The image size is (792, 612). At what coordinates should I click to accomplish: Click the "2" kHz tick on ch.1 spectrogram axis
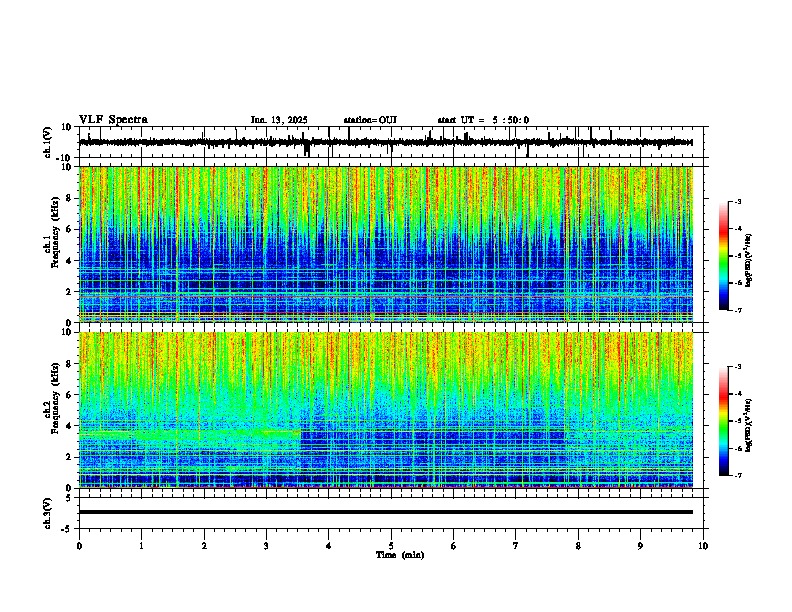[x=71, y=292]
